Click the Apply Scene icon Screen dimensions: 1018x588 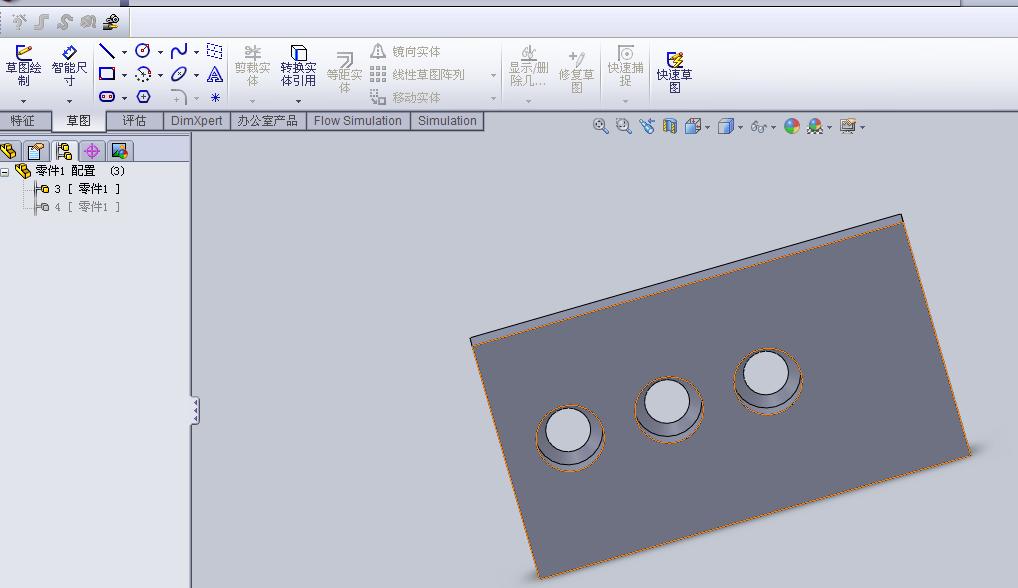815,126
